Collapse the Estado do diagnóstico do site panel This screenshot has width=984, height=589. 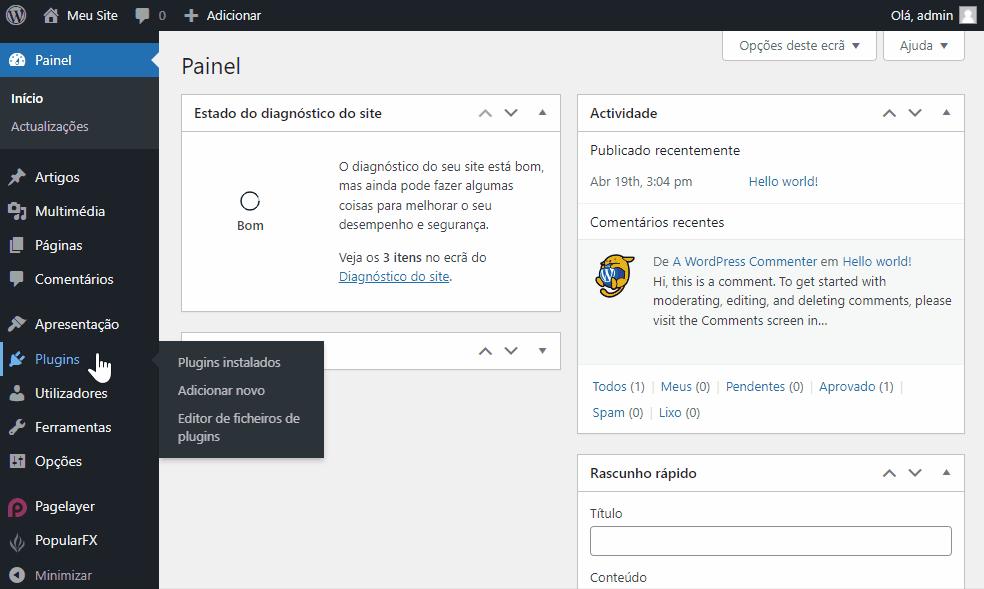click(x=543, y=113)
